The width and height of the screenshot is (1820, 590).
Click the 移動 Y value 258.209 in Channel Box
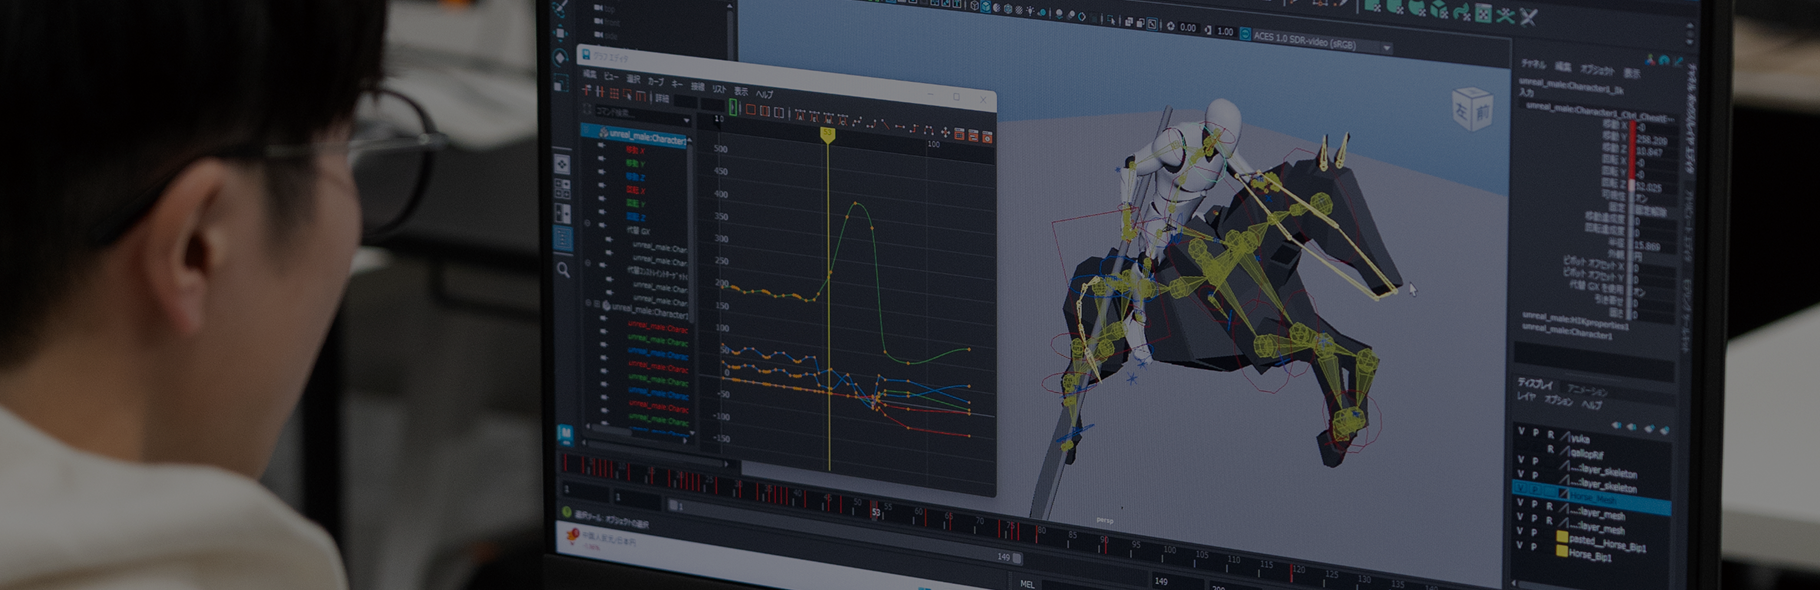(x=1652, y=140)
